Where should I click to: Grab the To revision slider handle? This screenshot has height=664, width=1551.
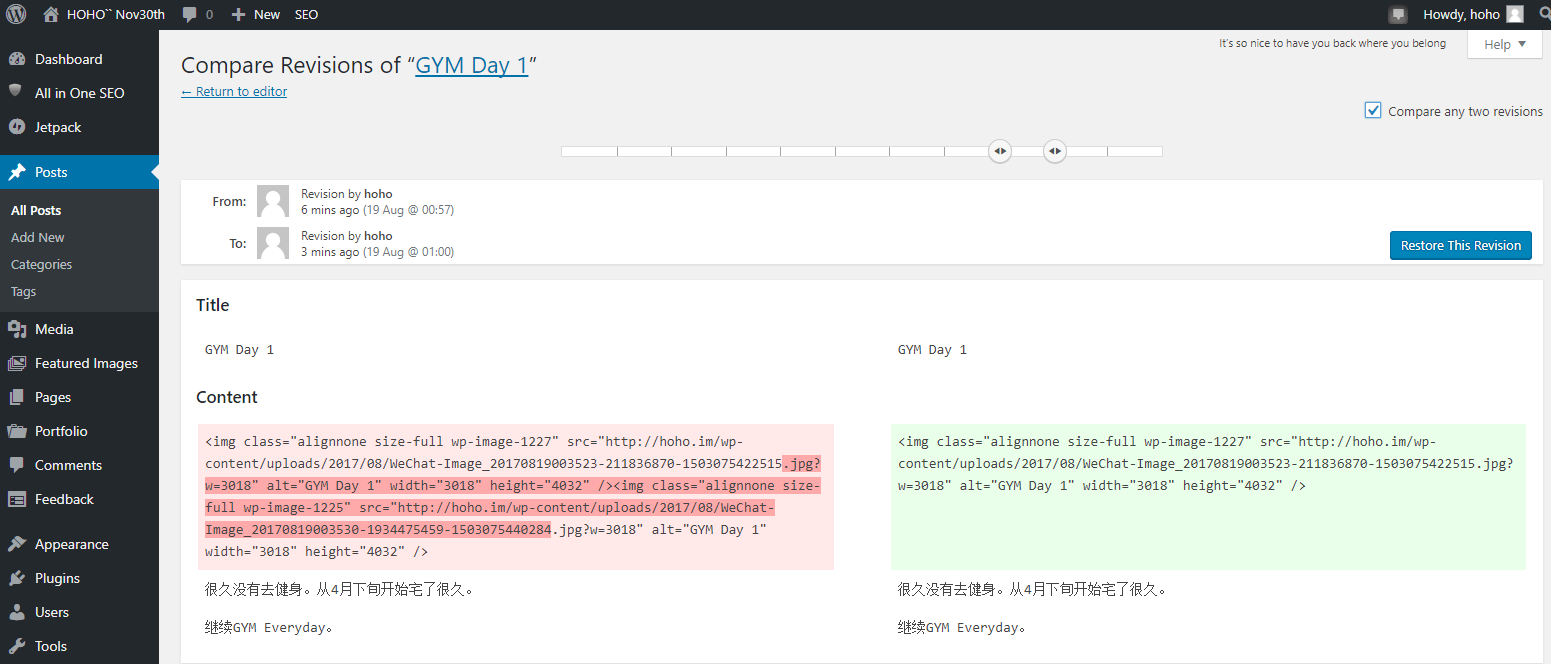point(1054,151)
